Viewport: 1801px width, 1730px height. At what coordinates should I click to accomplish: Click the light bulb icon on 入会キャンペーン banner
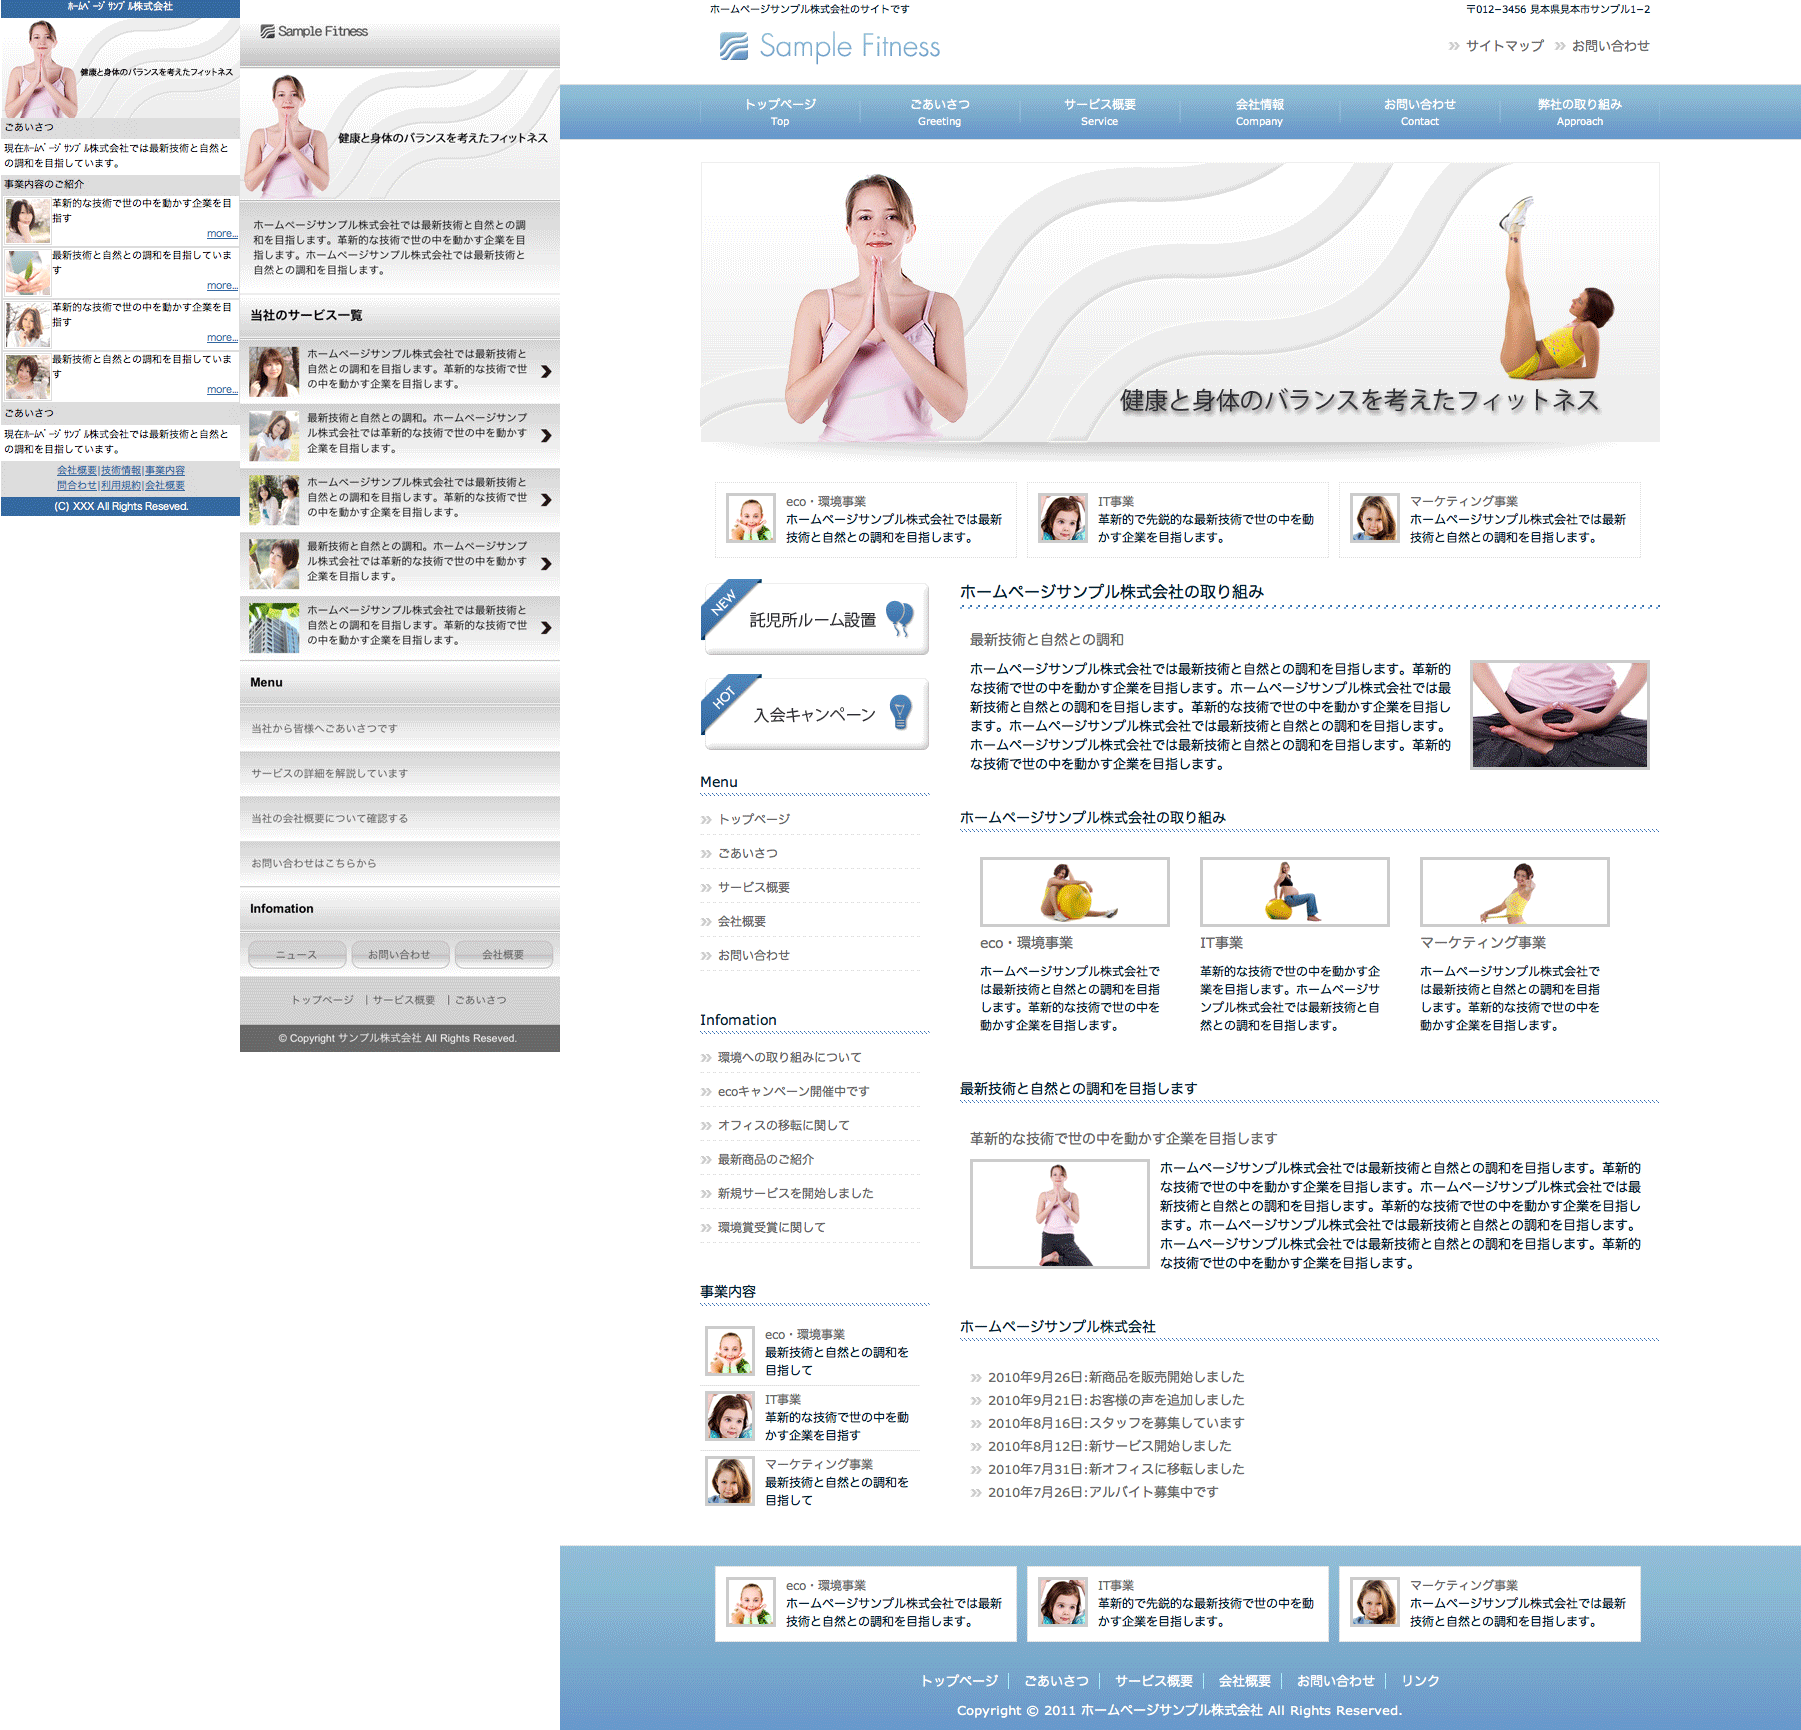[900, 712]
